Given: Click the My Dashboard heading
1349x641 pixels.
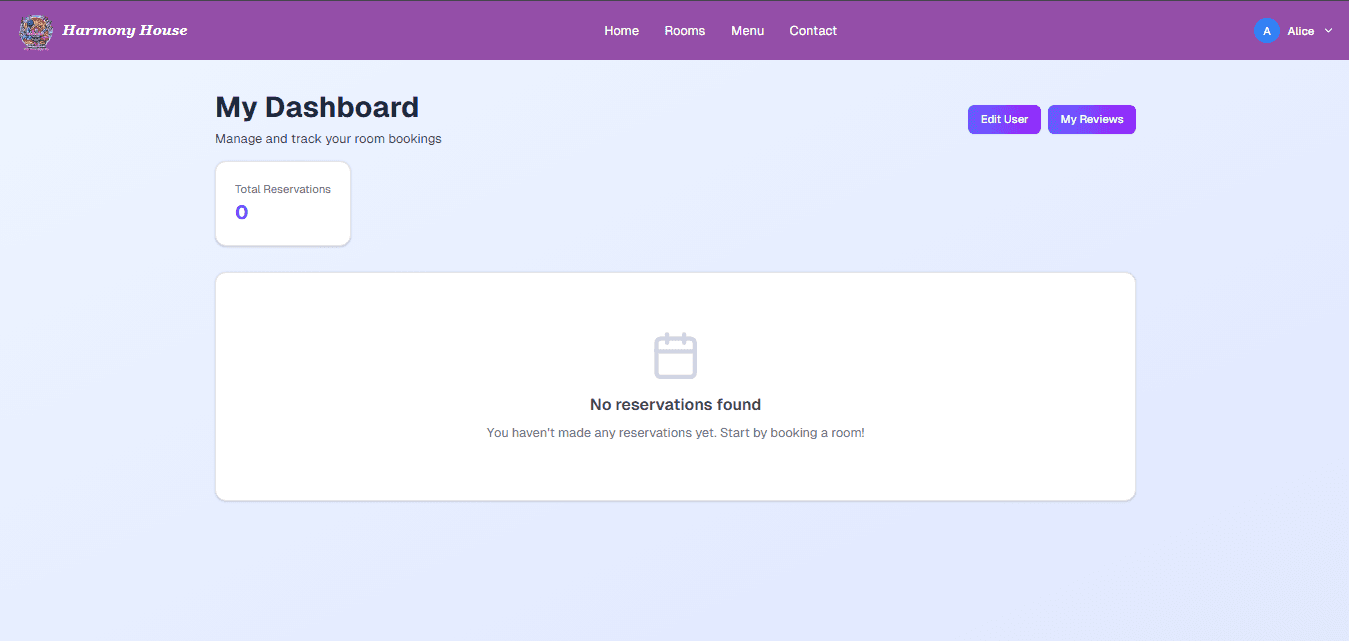Looking at the screenshot, I should tap(317, 107).
